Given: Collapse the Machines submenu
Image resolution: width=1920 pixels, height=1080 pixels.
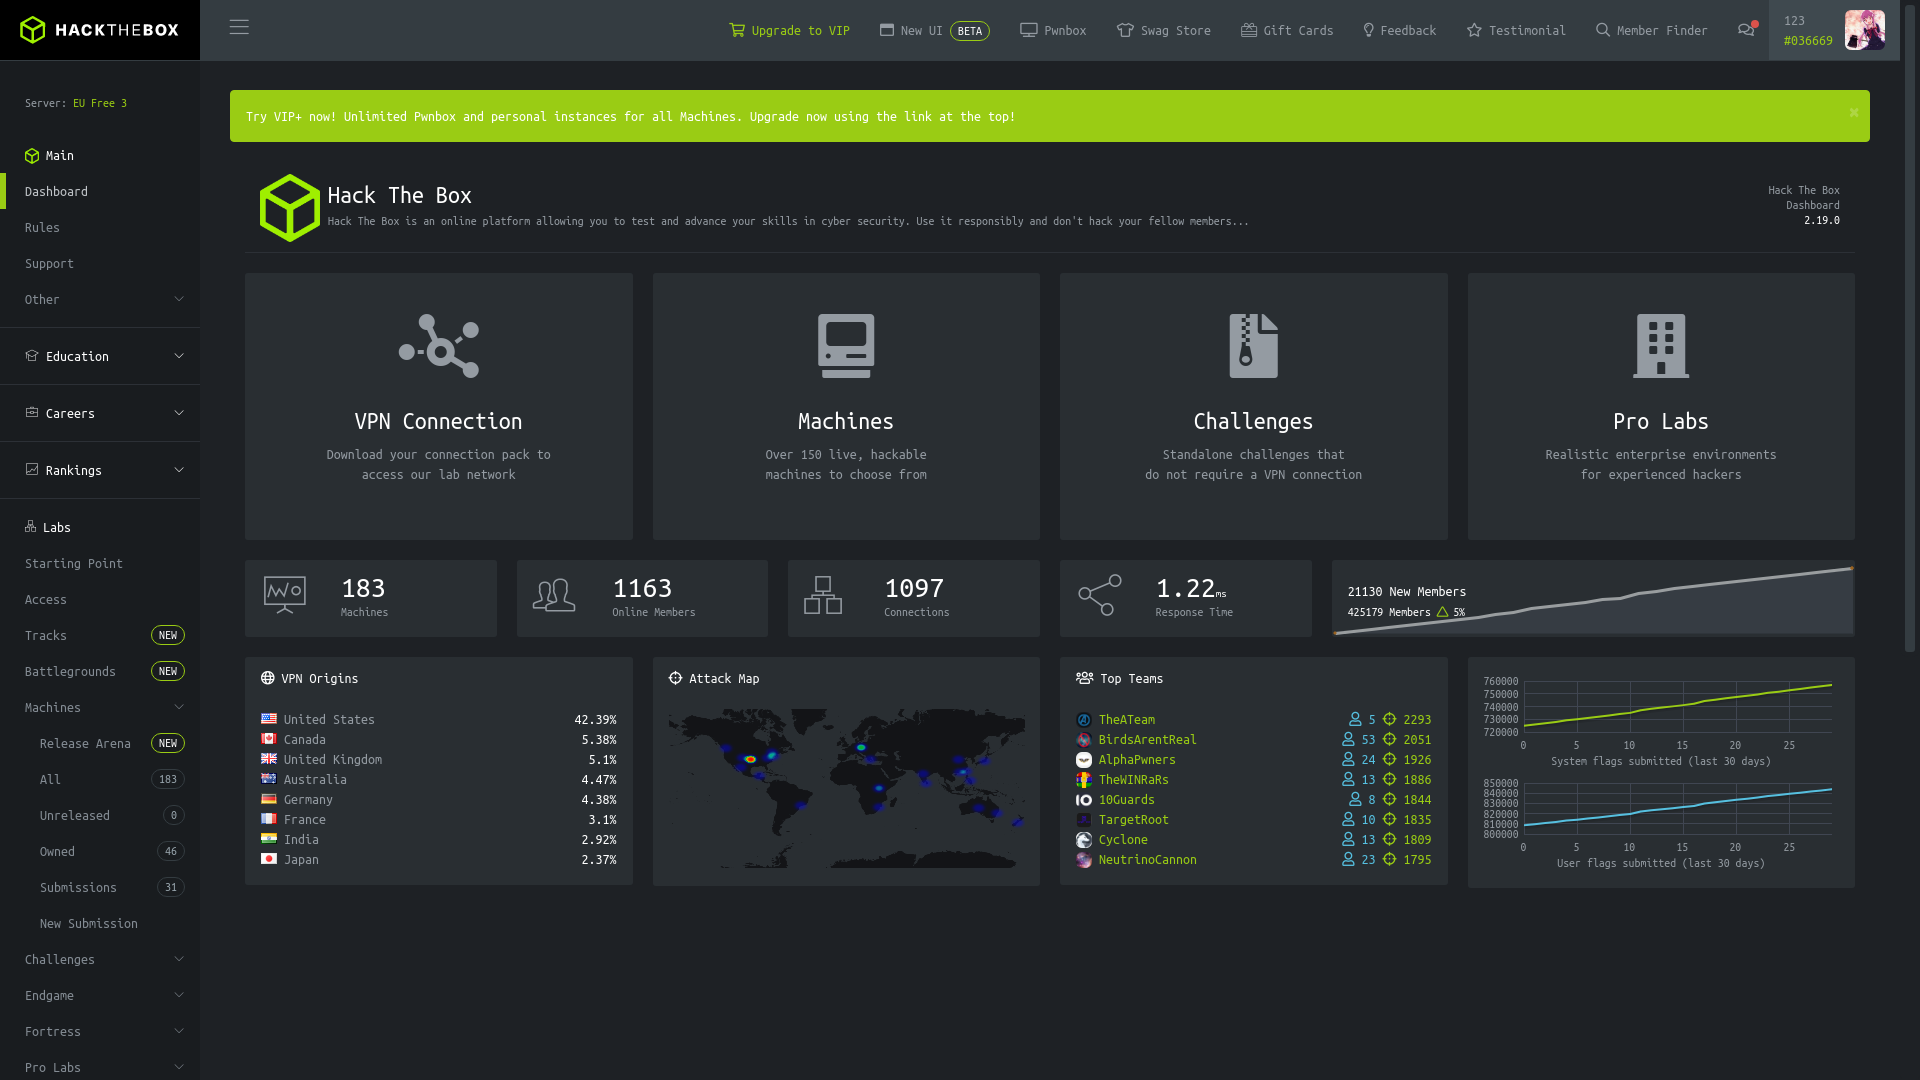Looking at the screenshot, I should [x=100, y=707].
